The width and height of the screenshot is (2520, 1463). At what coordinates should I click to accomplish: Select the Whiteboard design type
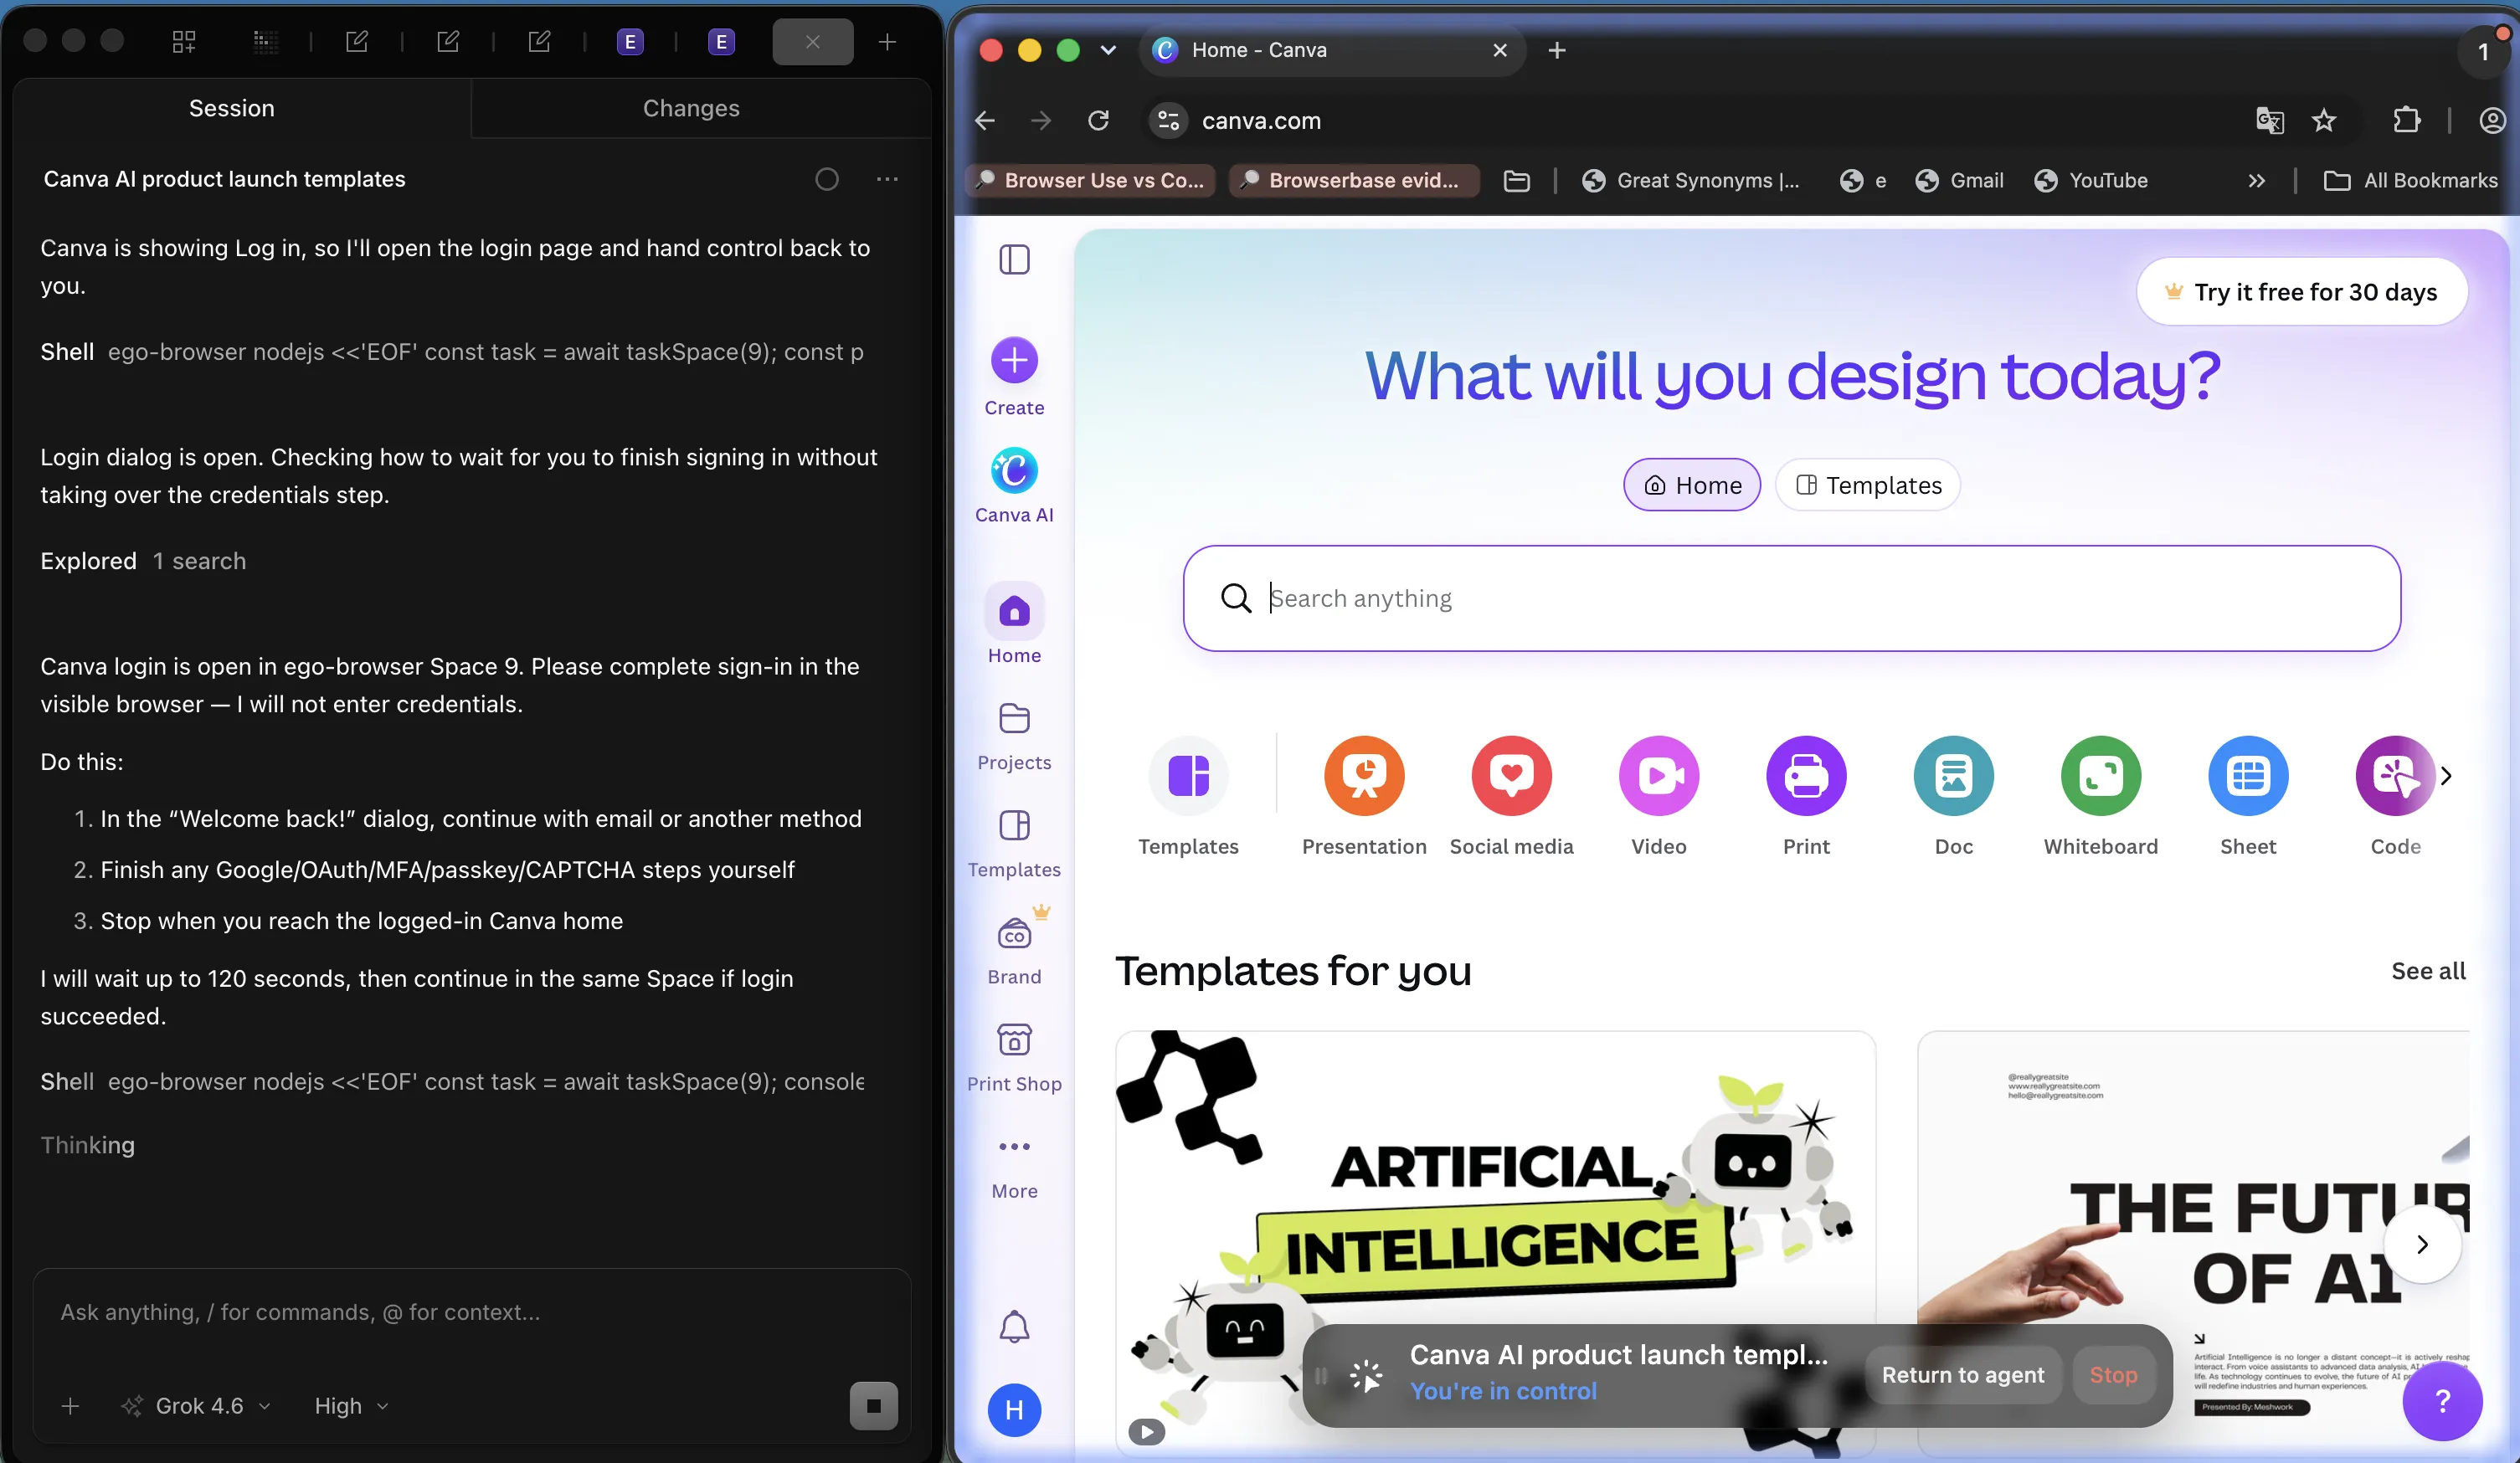coord(2101,775)
